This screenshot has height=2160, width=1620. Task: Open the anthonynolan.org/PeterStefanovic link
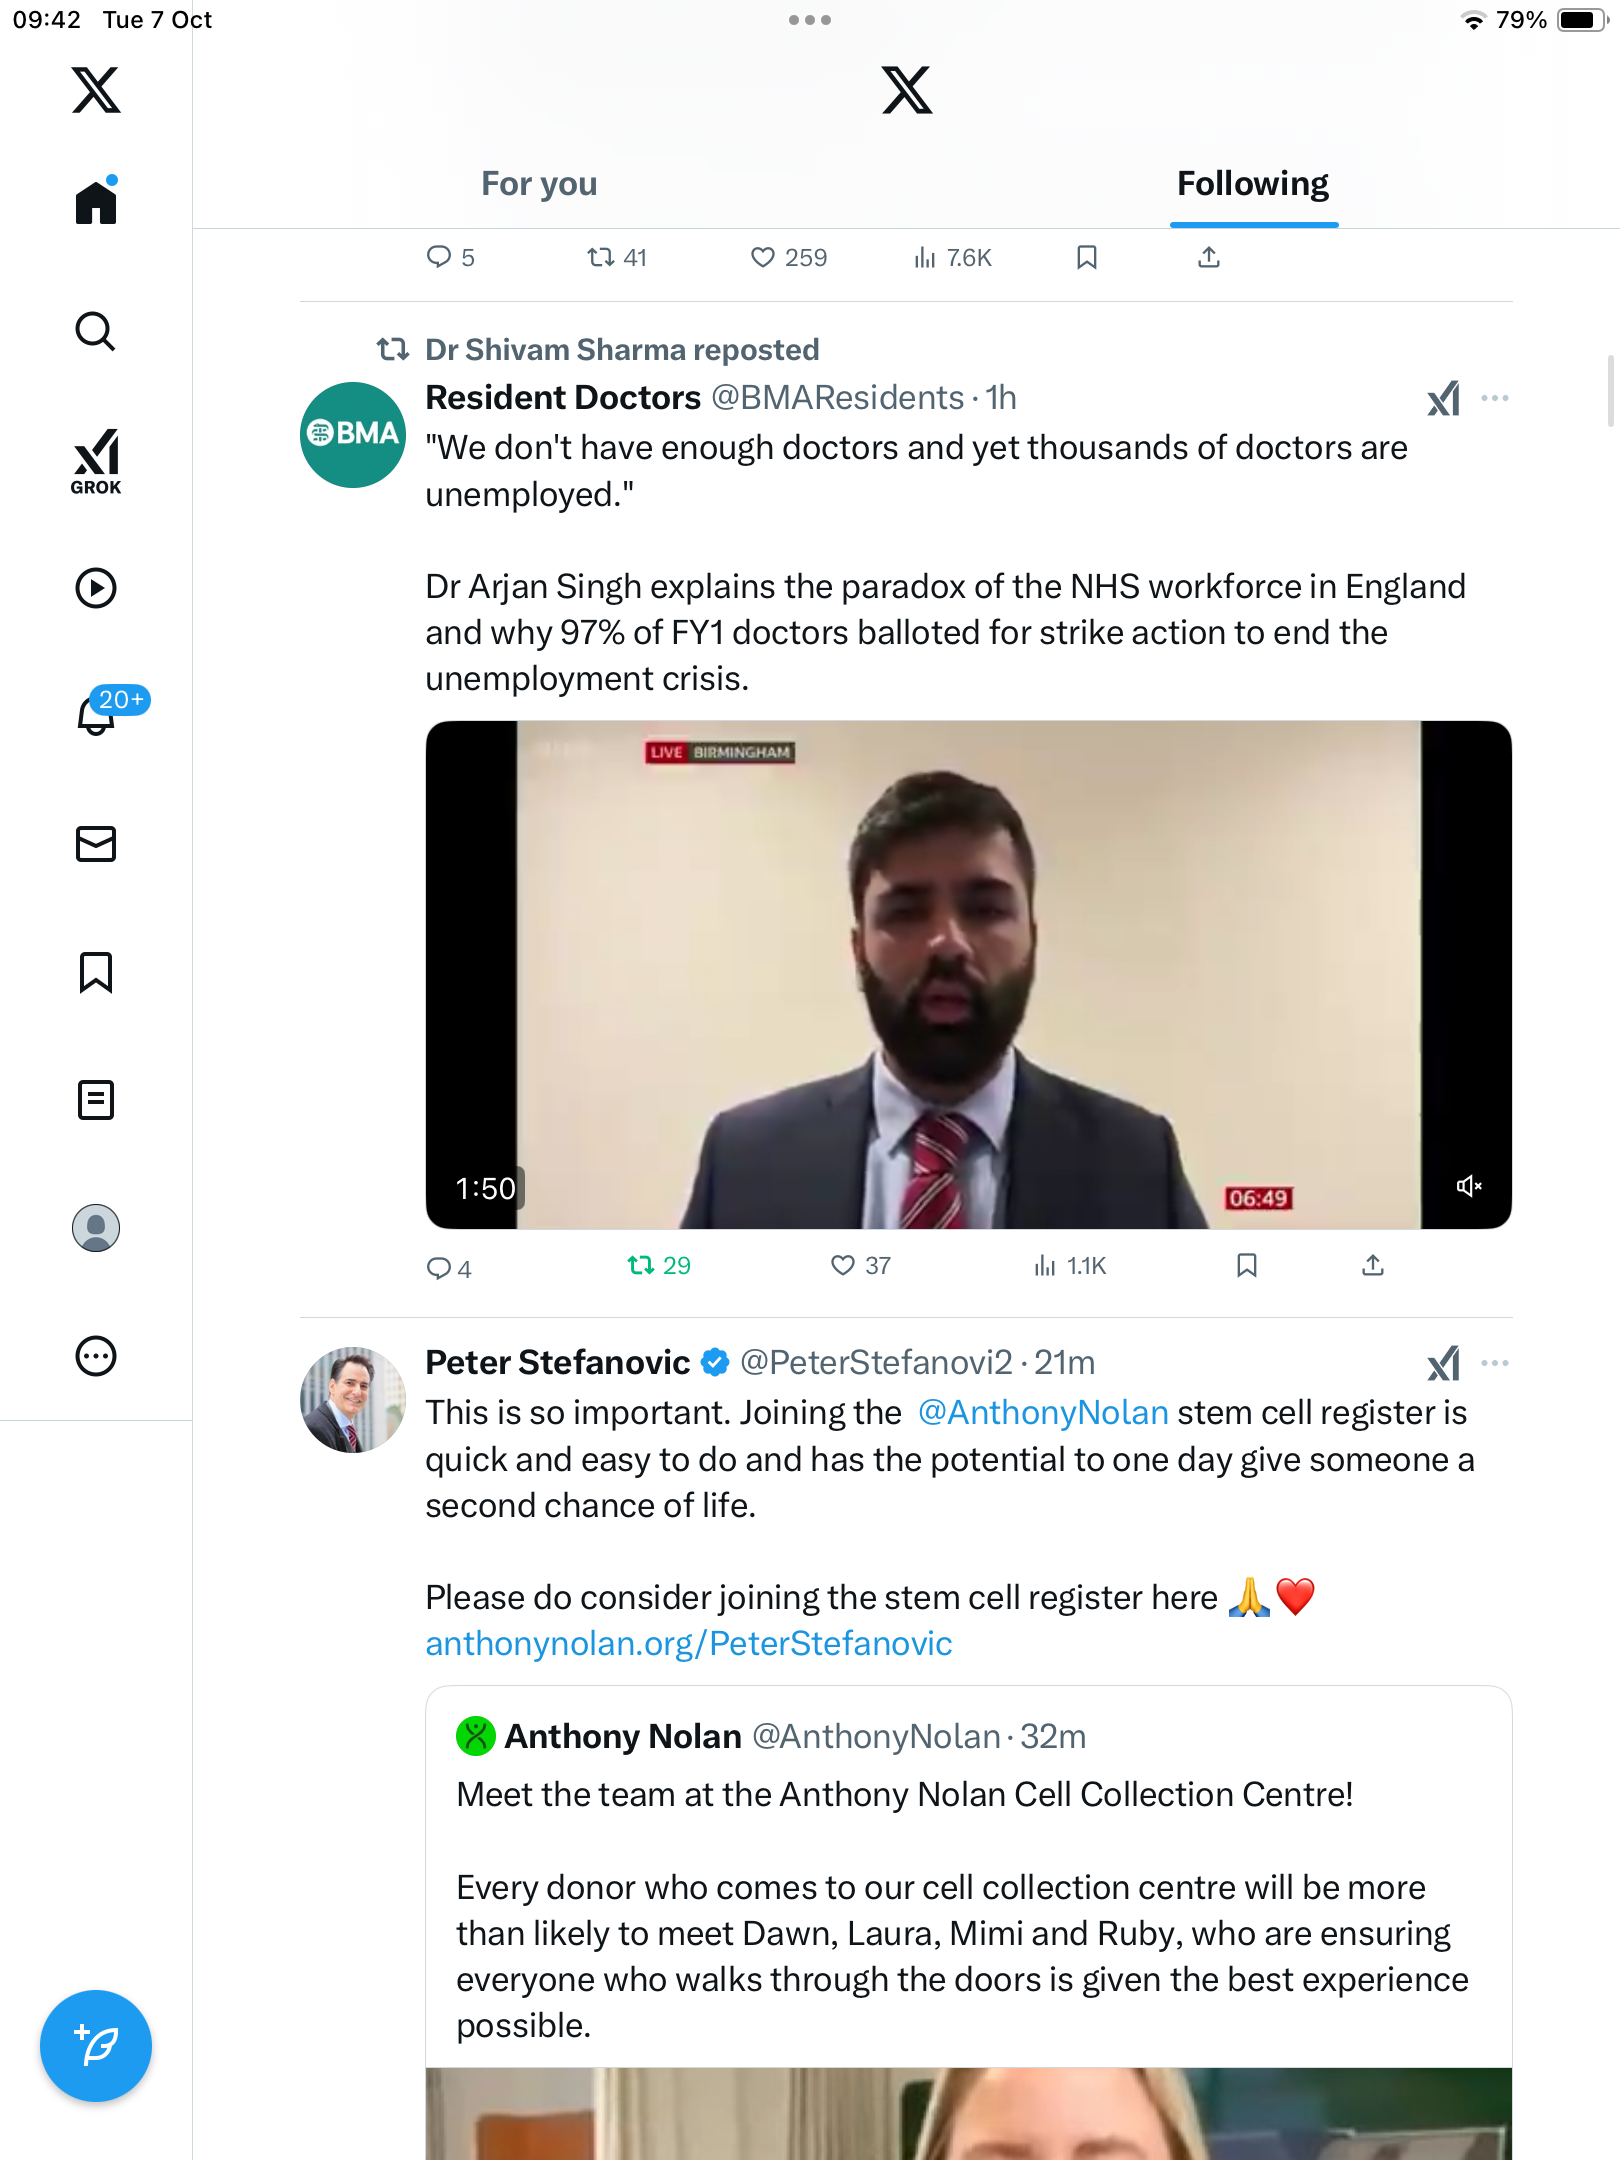pyautogui.click(x=689, y=1644)
